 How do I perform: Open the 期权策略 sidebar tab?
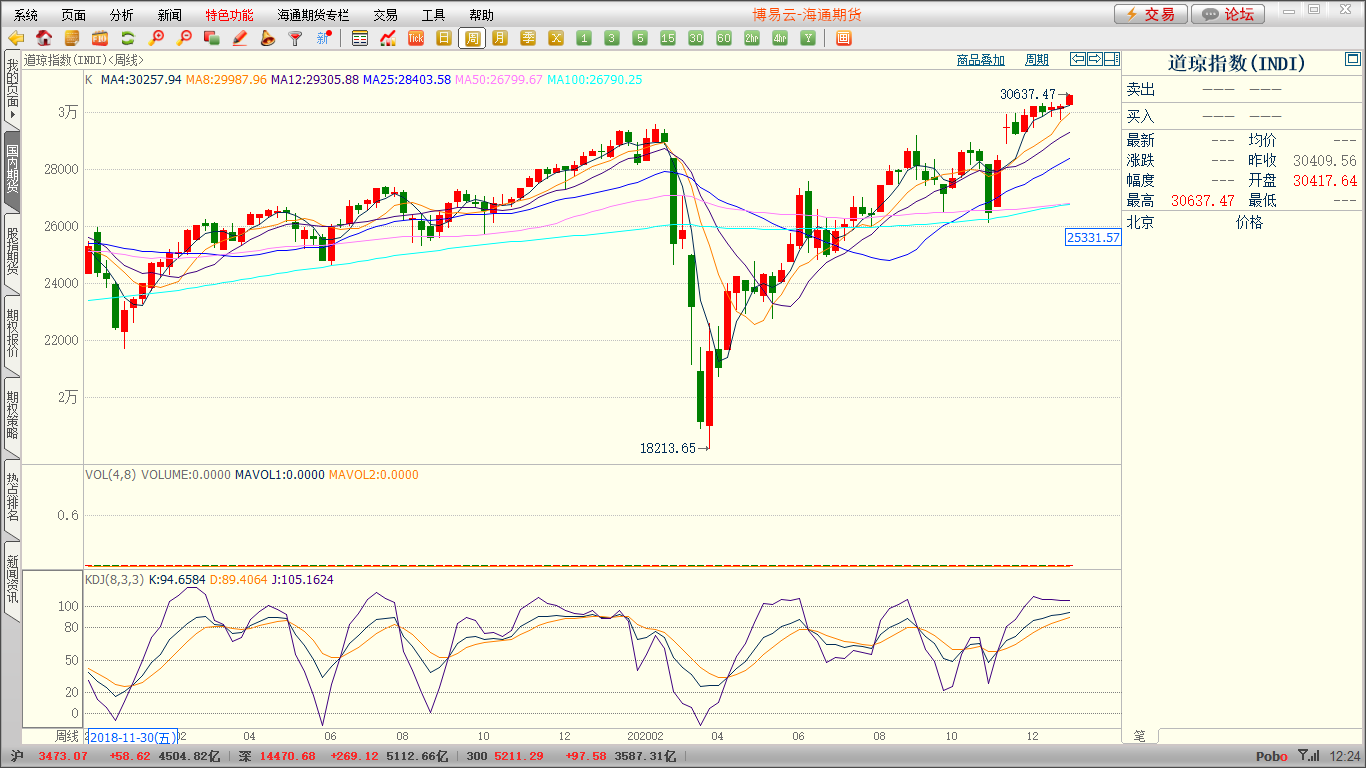12,415
